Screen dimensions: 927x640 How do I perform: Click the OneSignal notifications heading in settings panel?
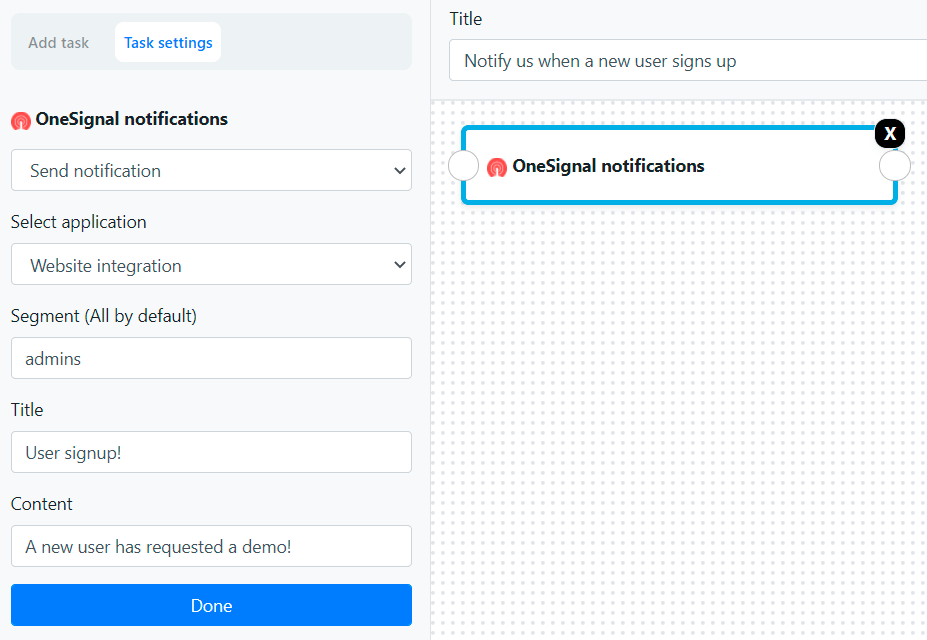[132, 119]
